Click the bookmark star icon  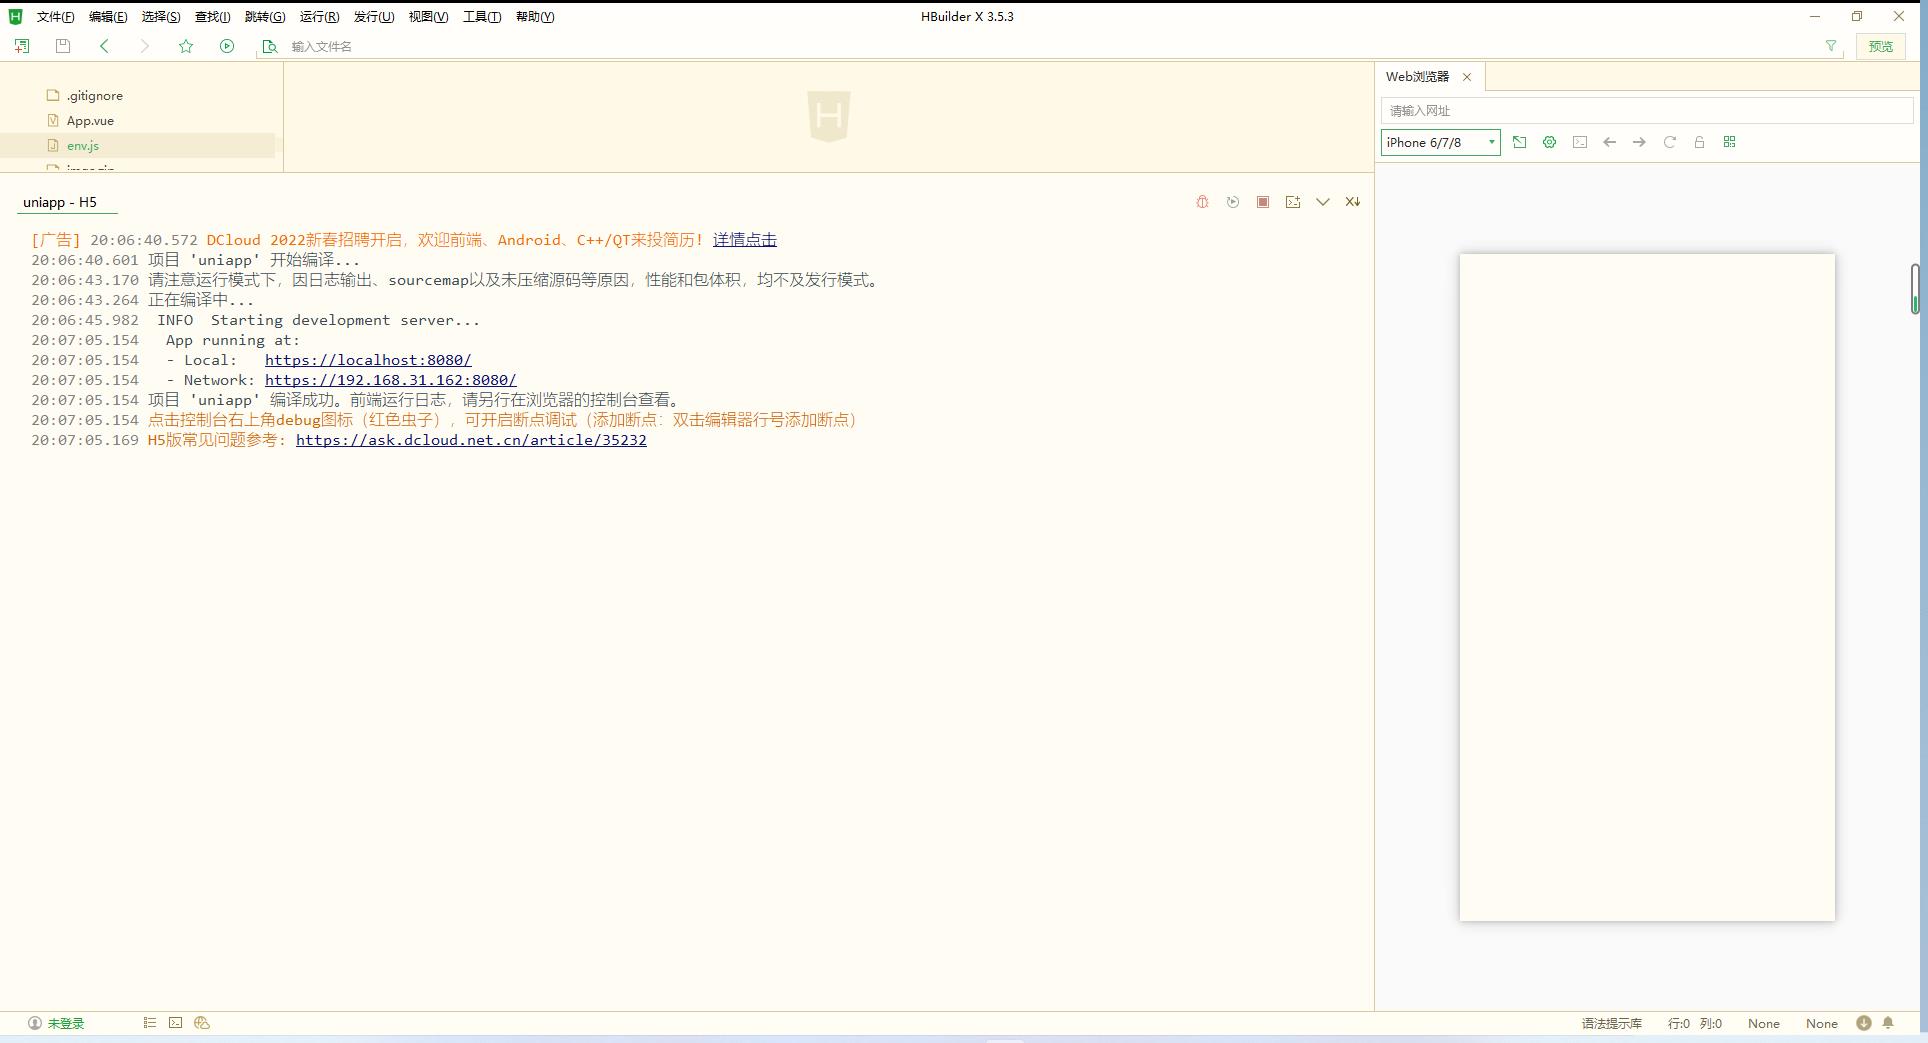(186, 46)
